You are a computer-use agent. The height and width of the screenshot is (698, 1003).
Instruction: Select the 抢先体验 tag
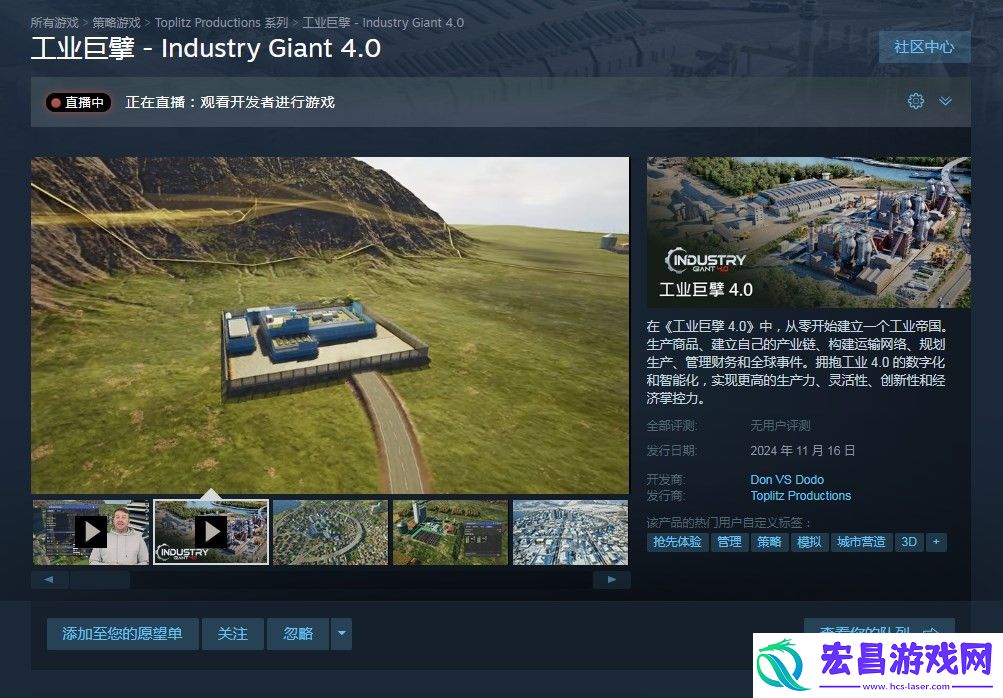[677, 542]
